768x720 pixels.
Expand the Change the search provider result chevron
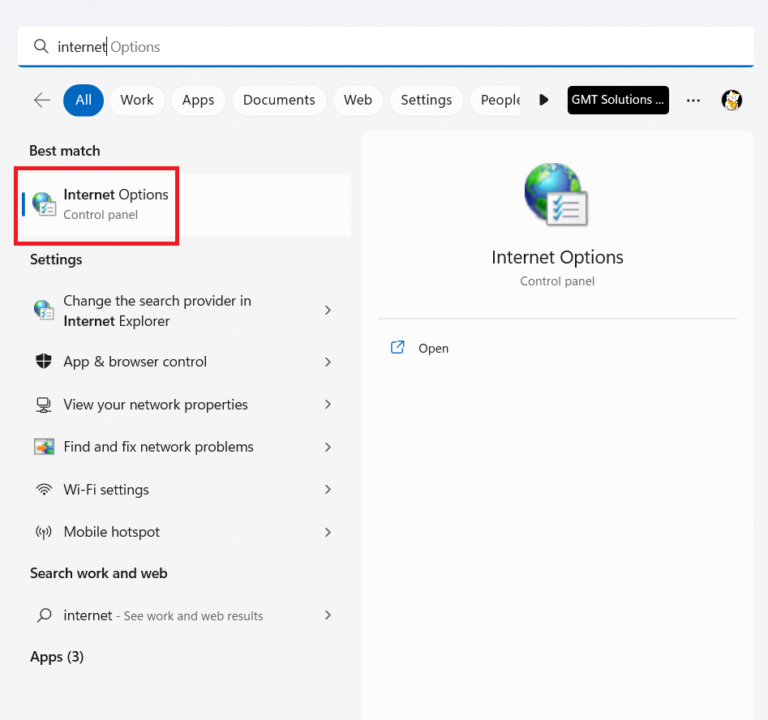328,310
